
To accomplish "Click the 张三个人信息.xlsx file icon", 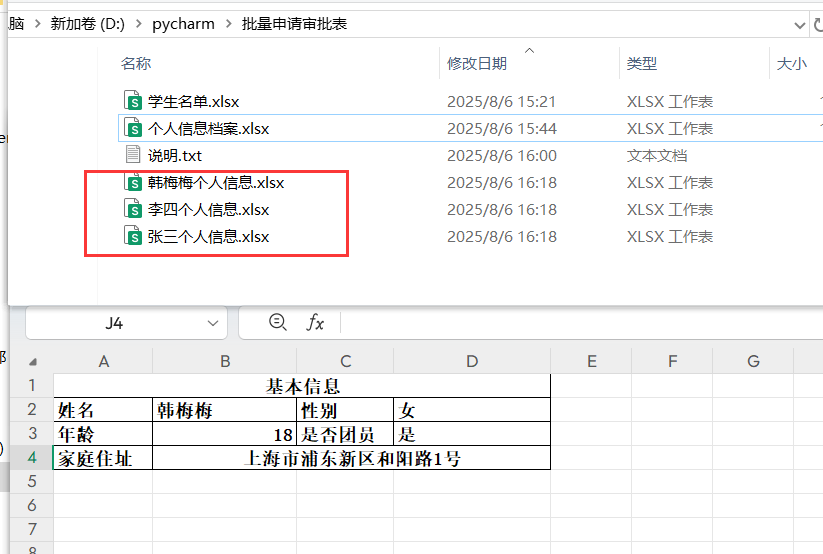I will pos(133,236).
